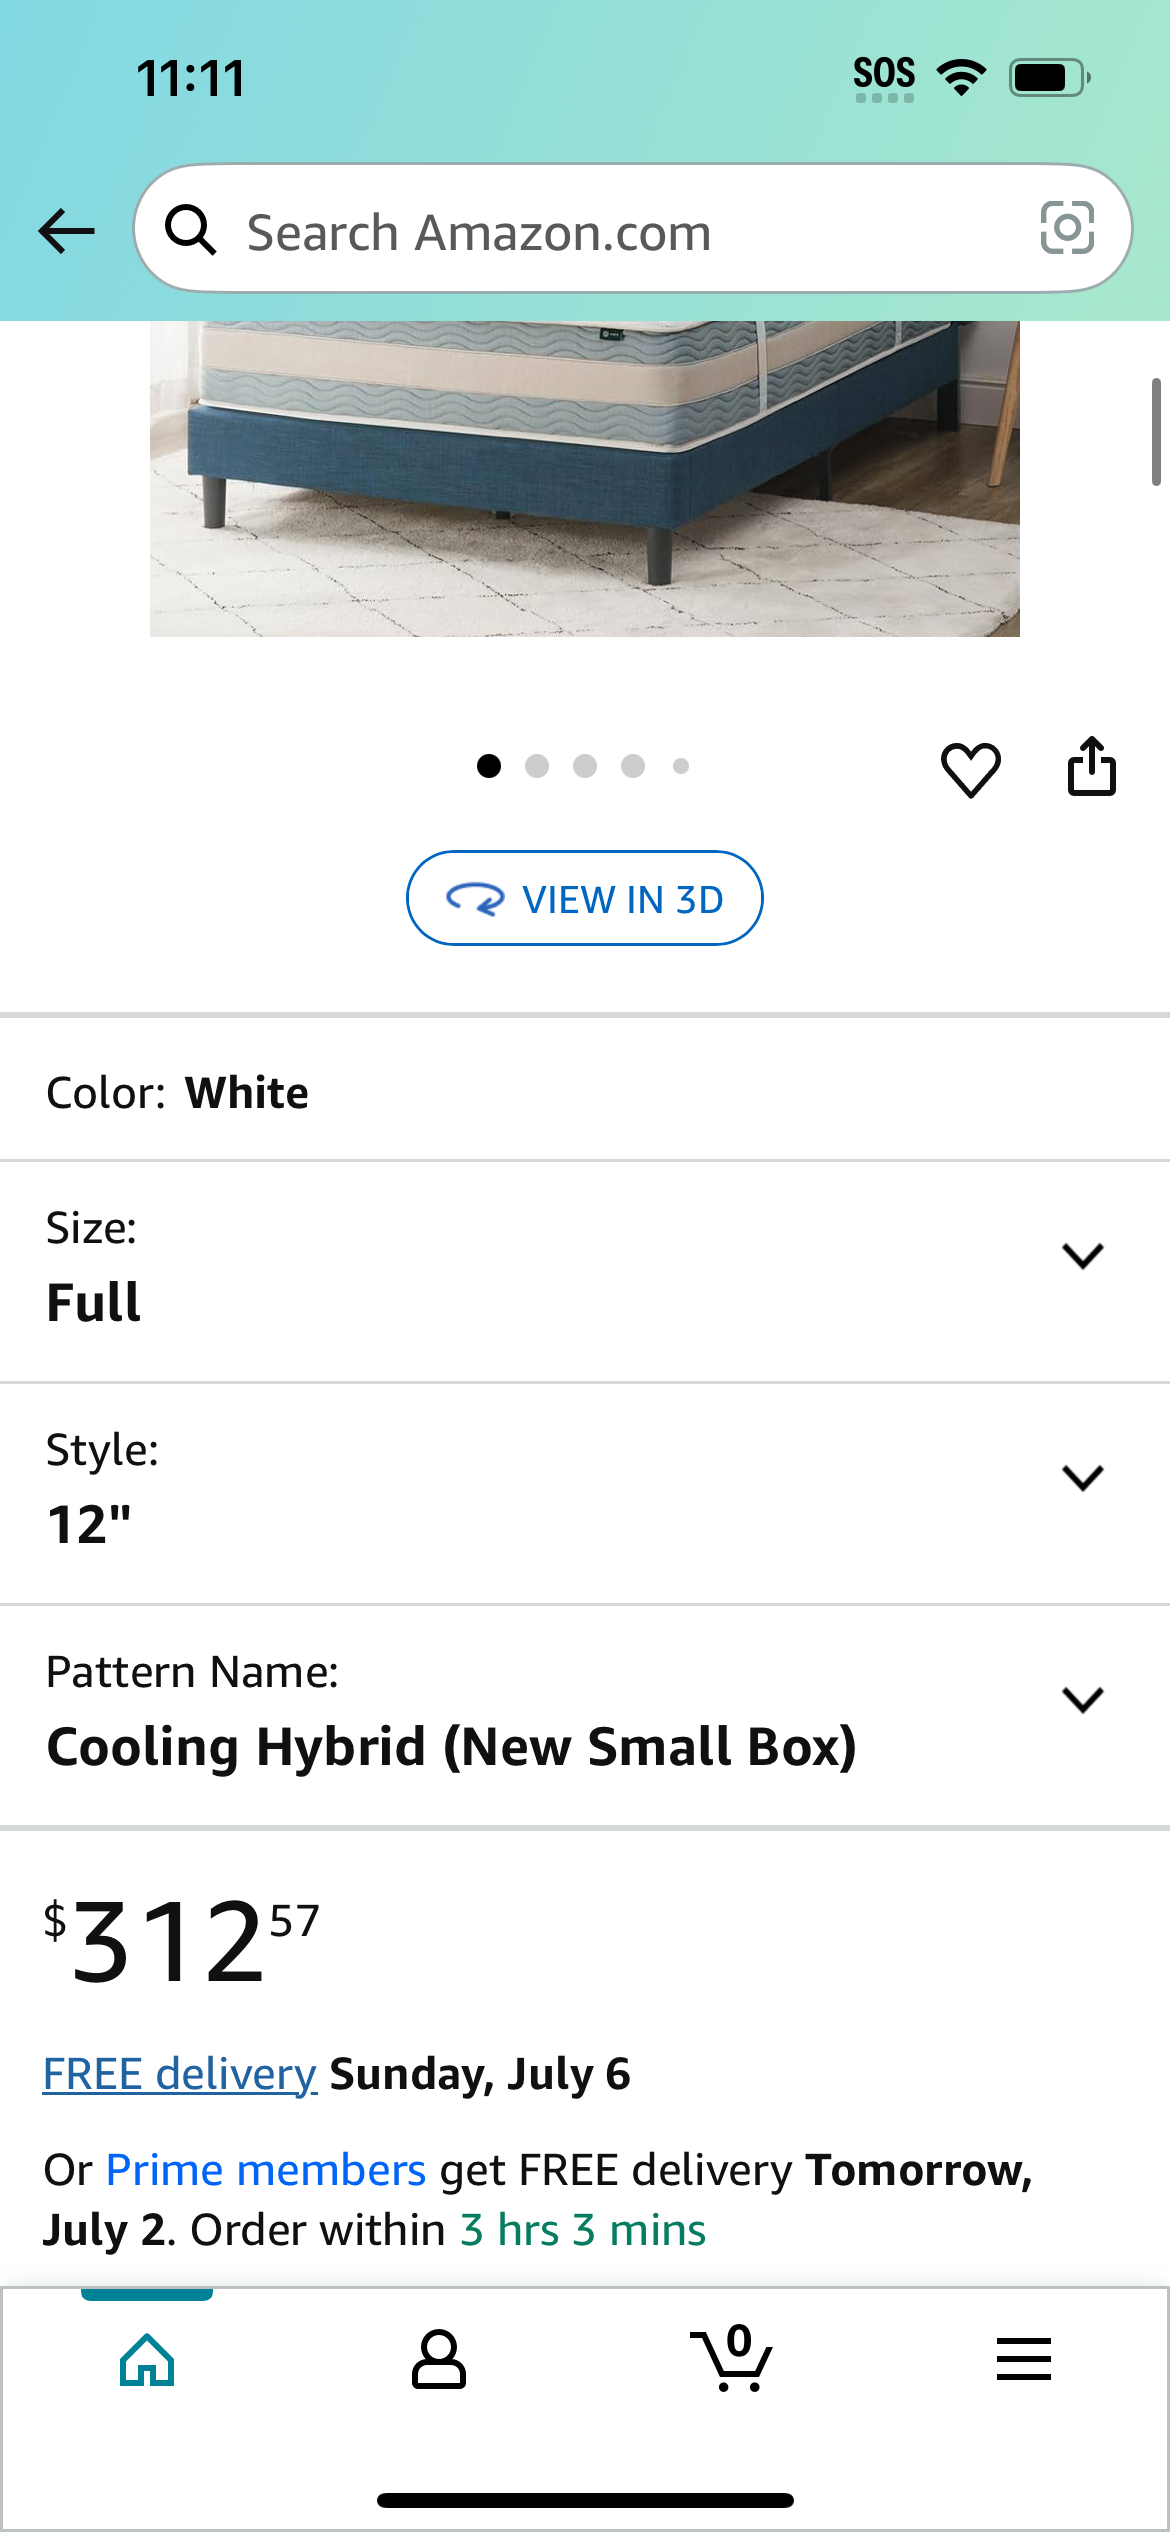Expand the Size Full dropdown
The height and width of the screenshot is (2532, 1170).
[585, 1272]
